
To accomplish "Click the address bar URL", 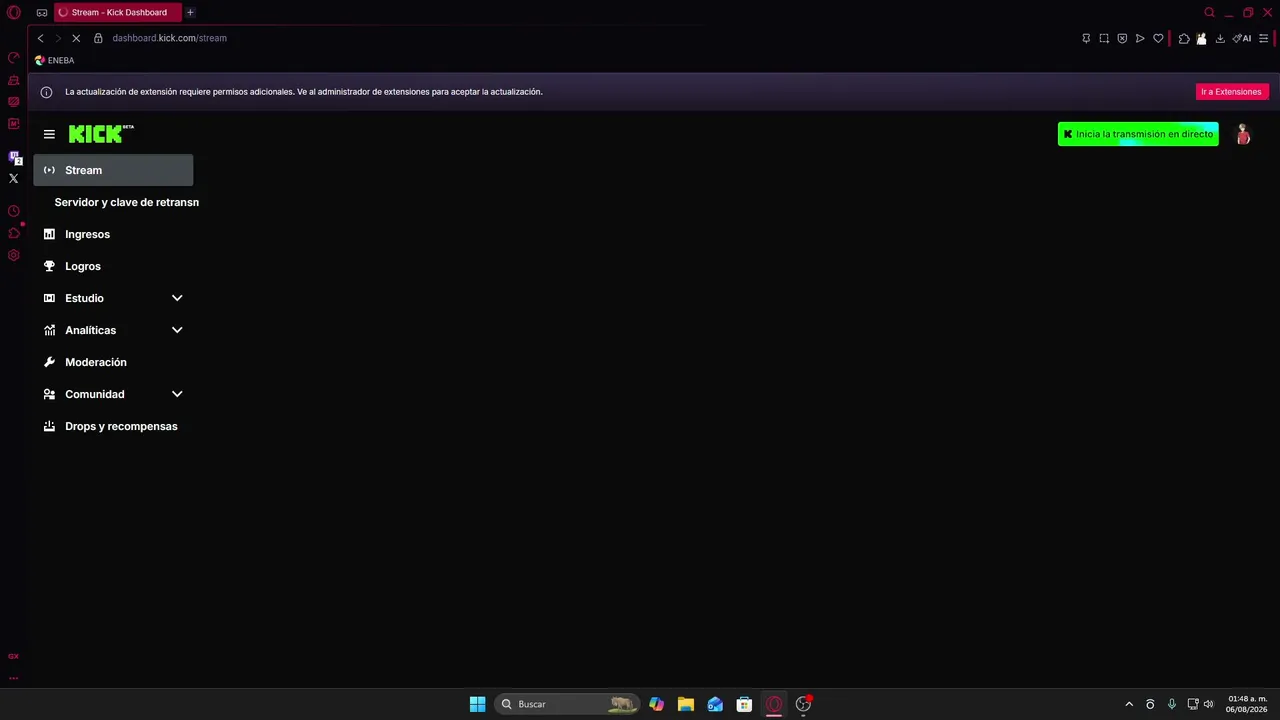I will click(x=170, y=38).
